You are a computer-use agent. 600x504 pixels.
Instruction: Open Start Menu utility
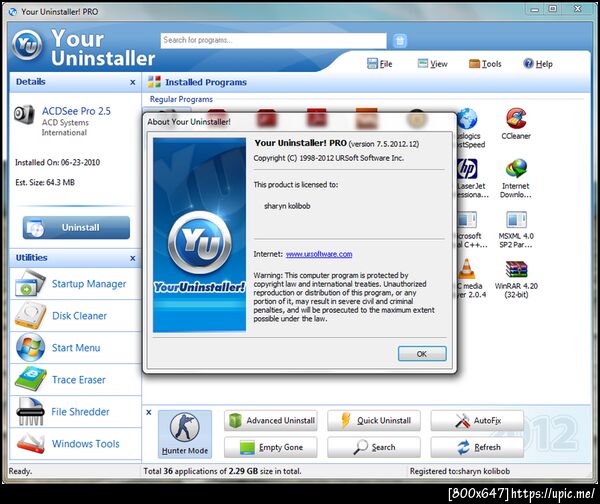(x=75, y=347)
